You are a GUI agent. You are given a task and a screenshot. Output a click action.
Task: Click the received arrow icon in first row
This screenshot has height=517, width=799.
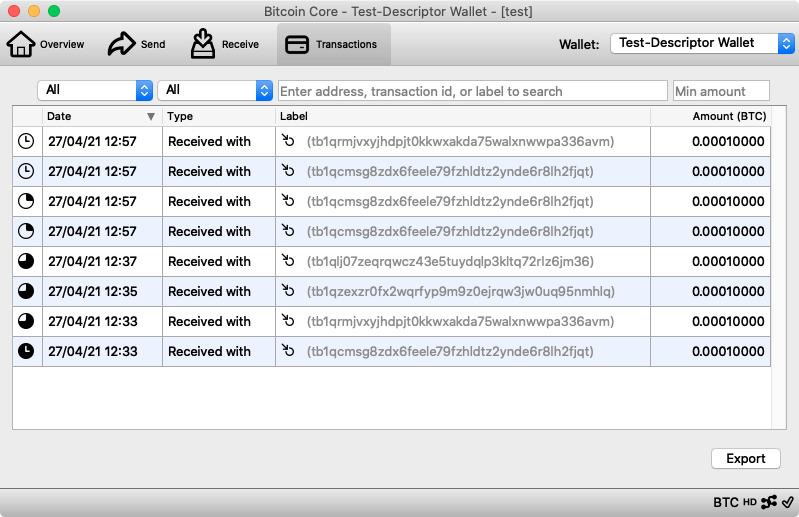click(x=288, y=140)
